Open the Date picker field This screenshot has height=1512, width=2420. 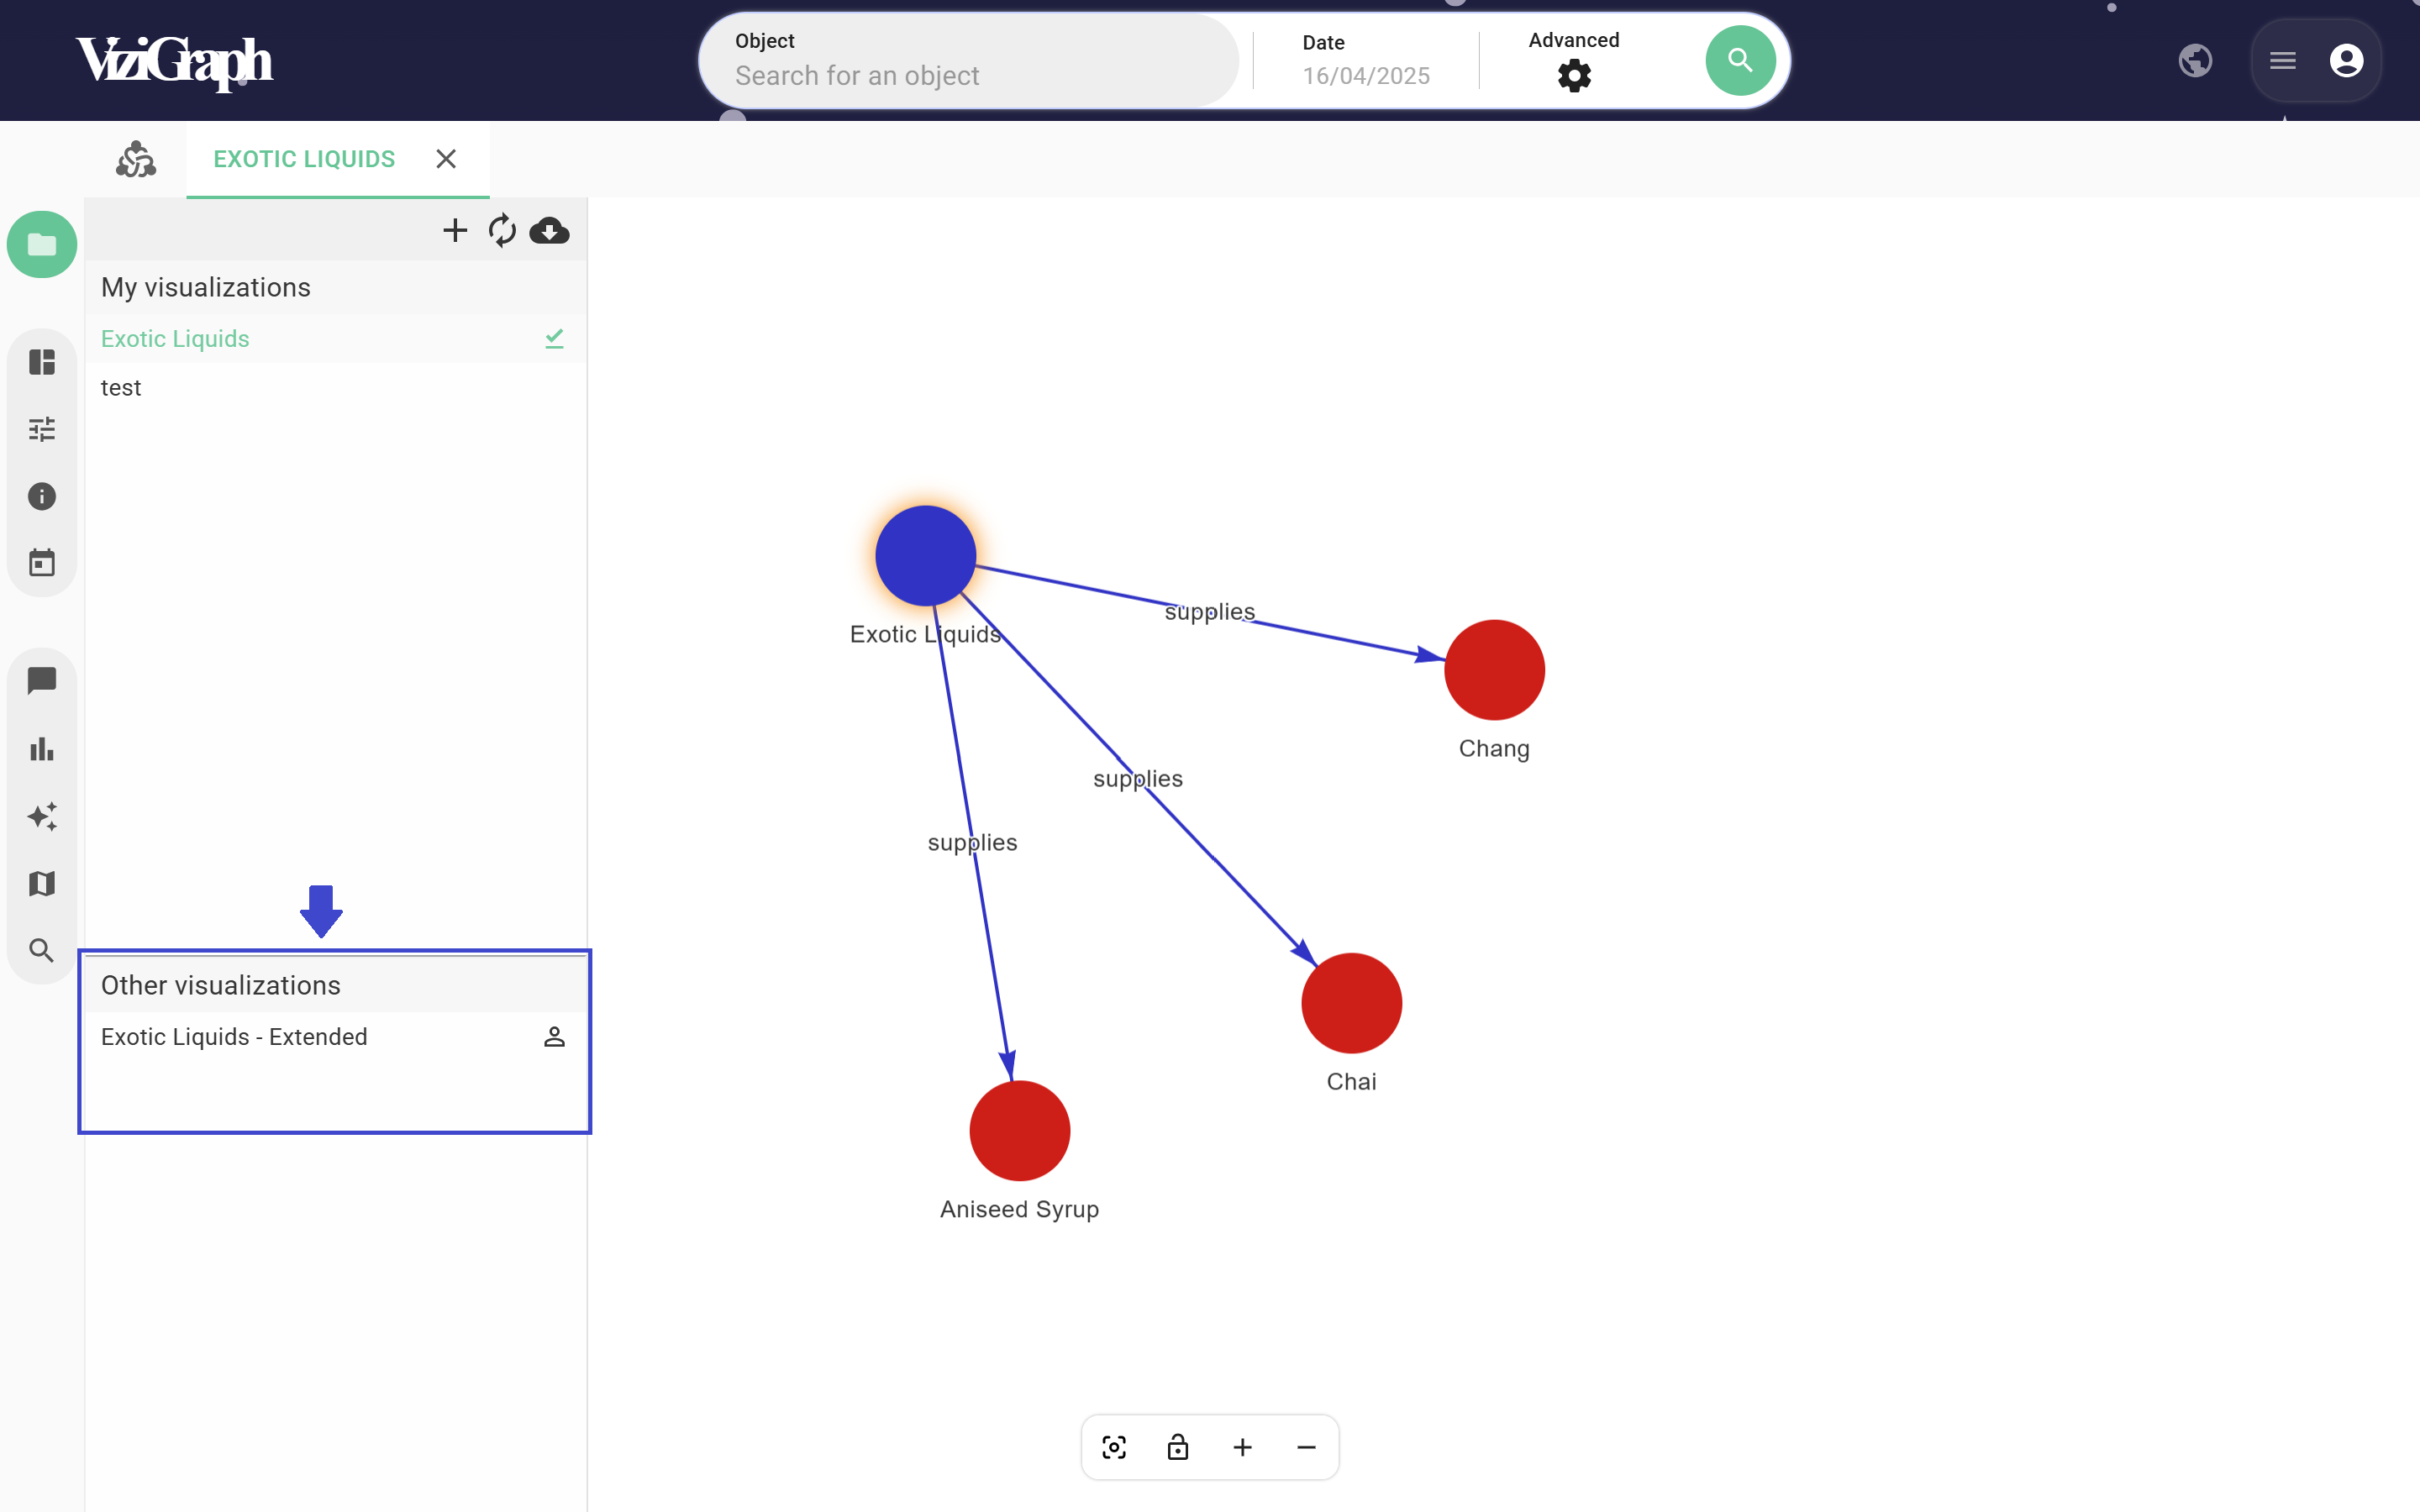pos(1365,75)
